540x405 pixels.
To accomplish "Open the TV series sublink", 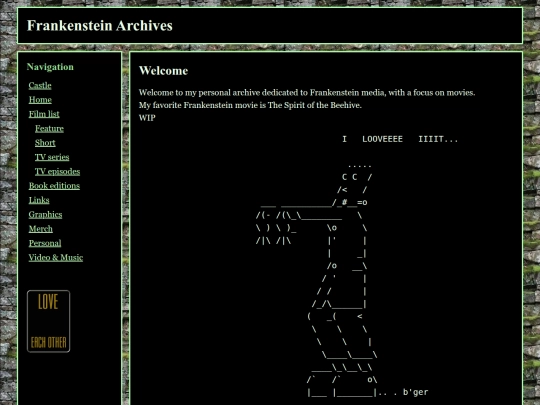I will 52,157.
